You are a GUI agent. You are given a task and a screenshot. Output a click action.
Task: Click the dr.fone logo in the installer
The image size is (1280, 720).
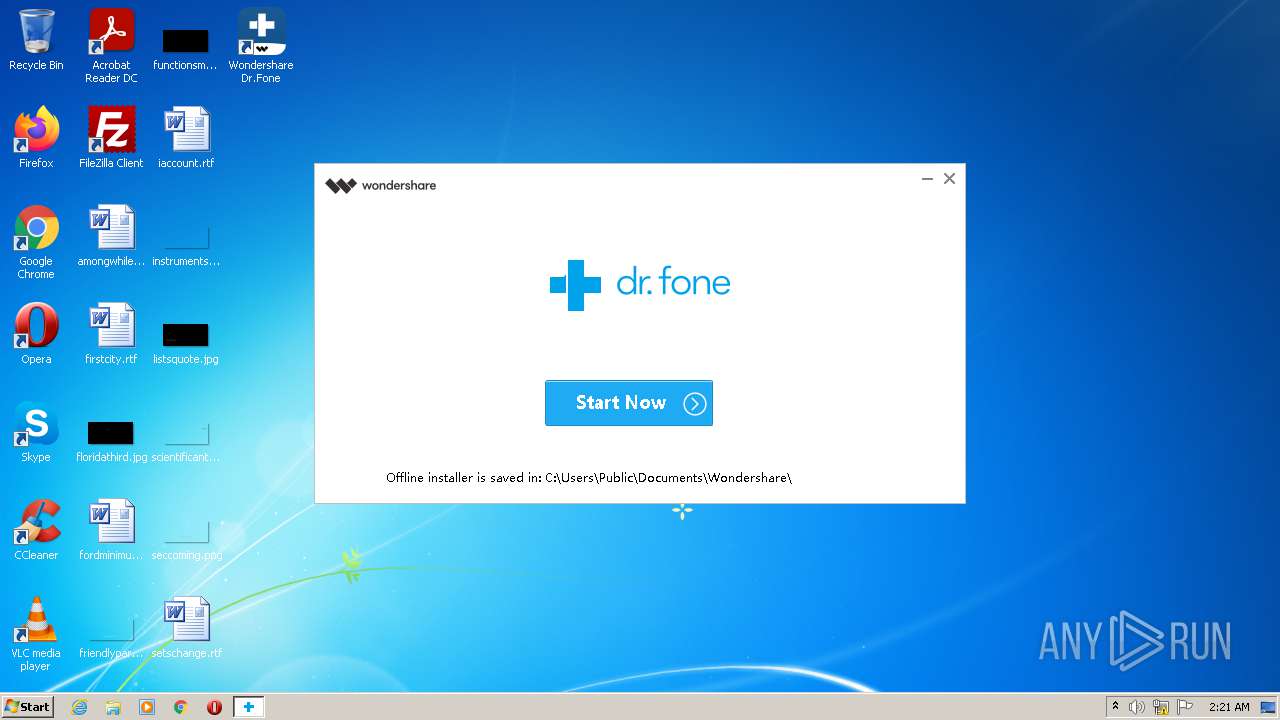(640, 285)
